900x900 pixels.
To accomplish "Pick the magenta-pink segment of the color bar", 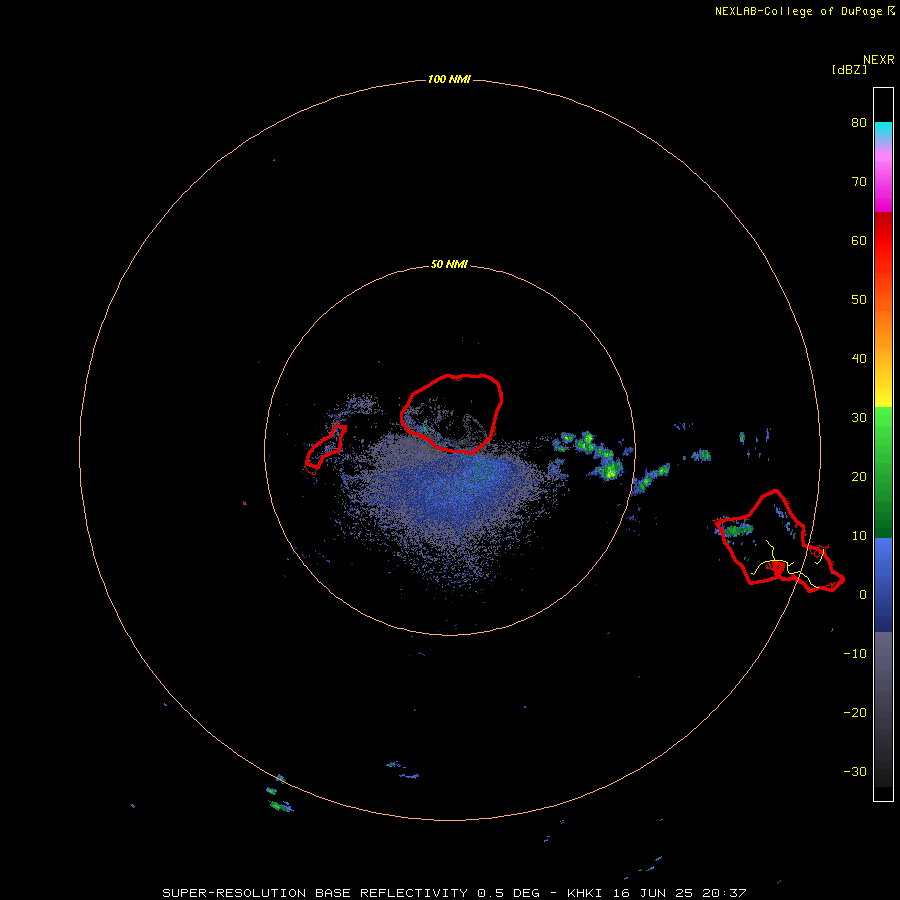I will coord(883,178).
